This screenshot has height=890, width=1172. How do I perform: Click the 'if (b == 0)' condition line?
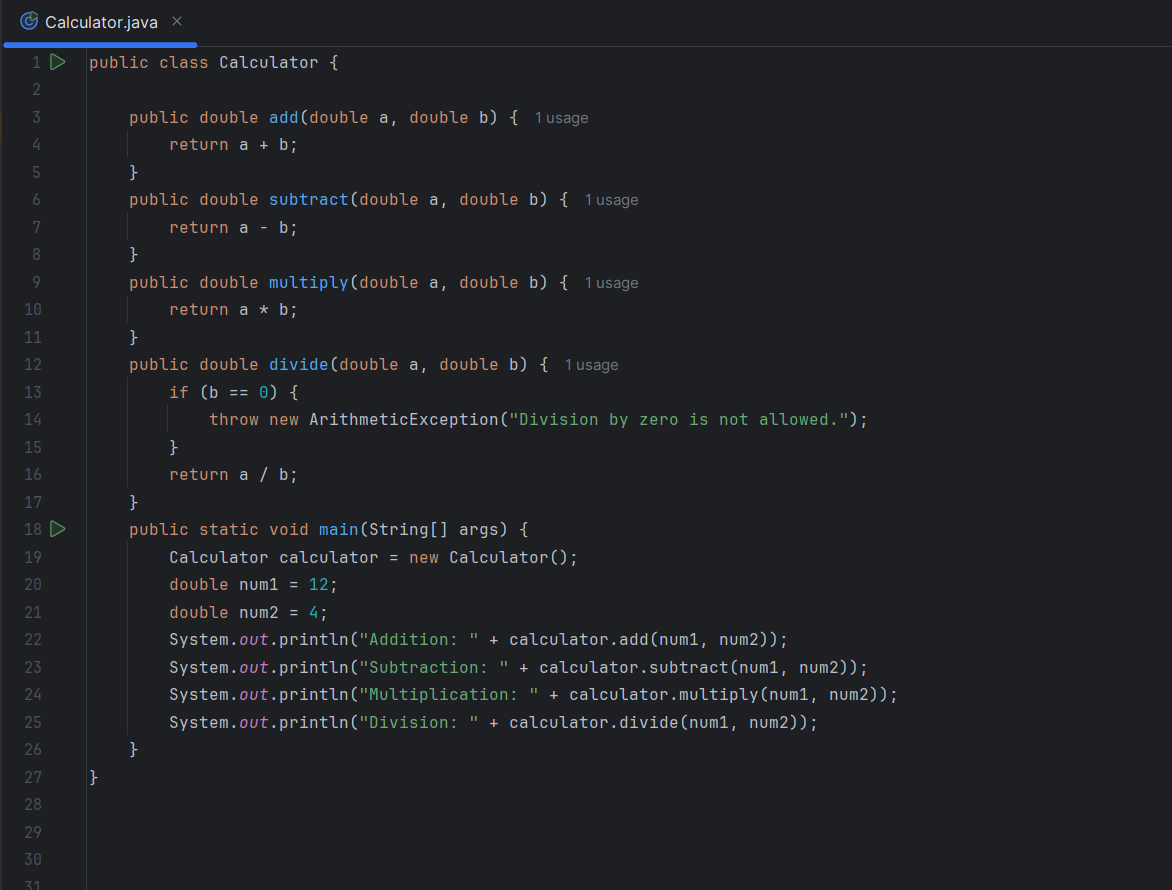(233, 392)
